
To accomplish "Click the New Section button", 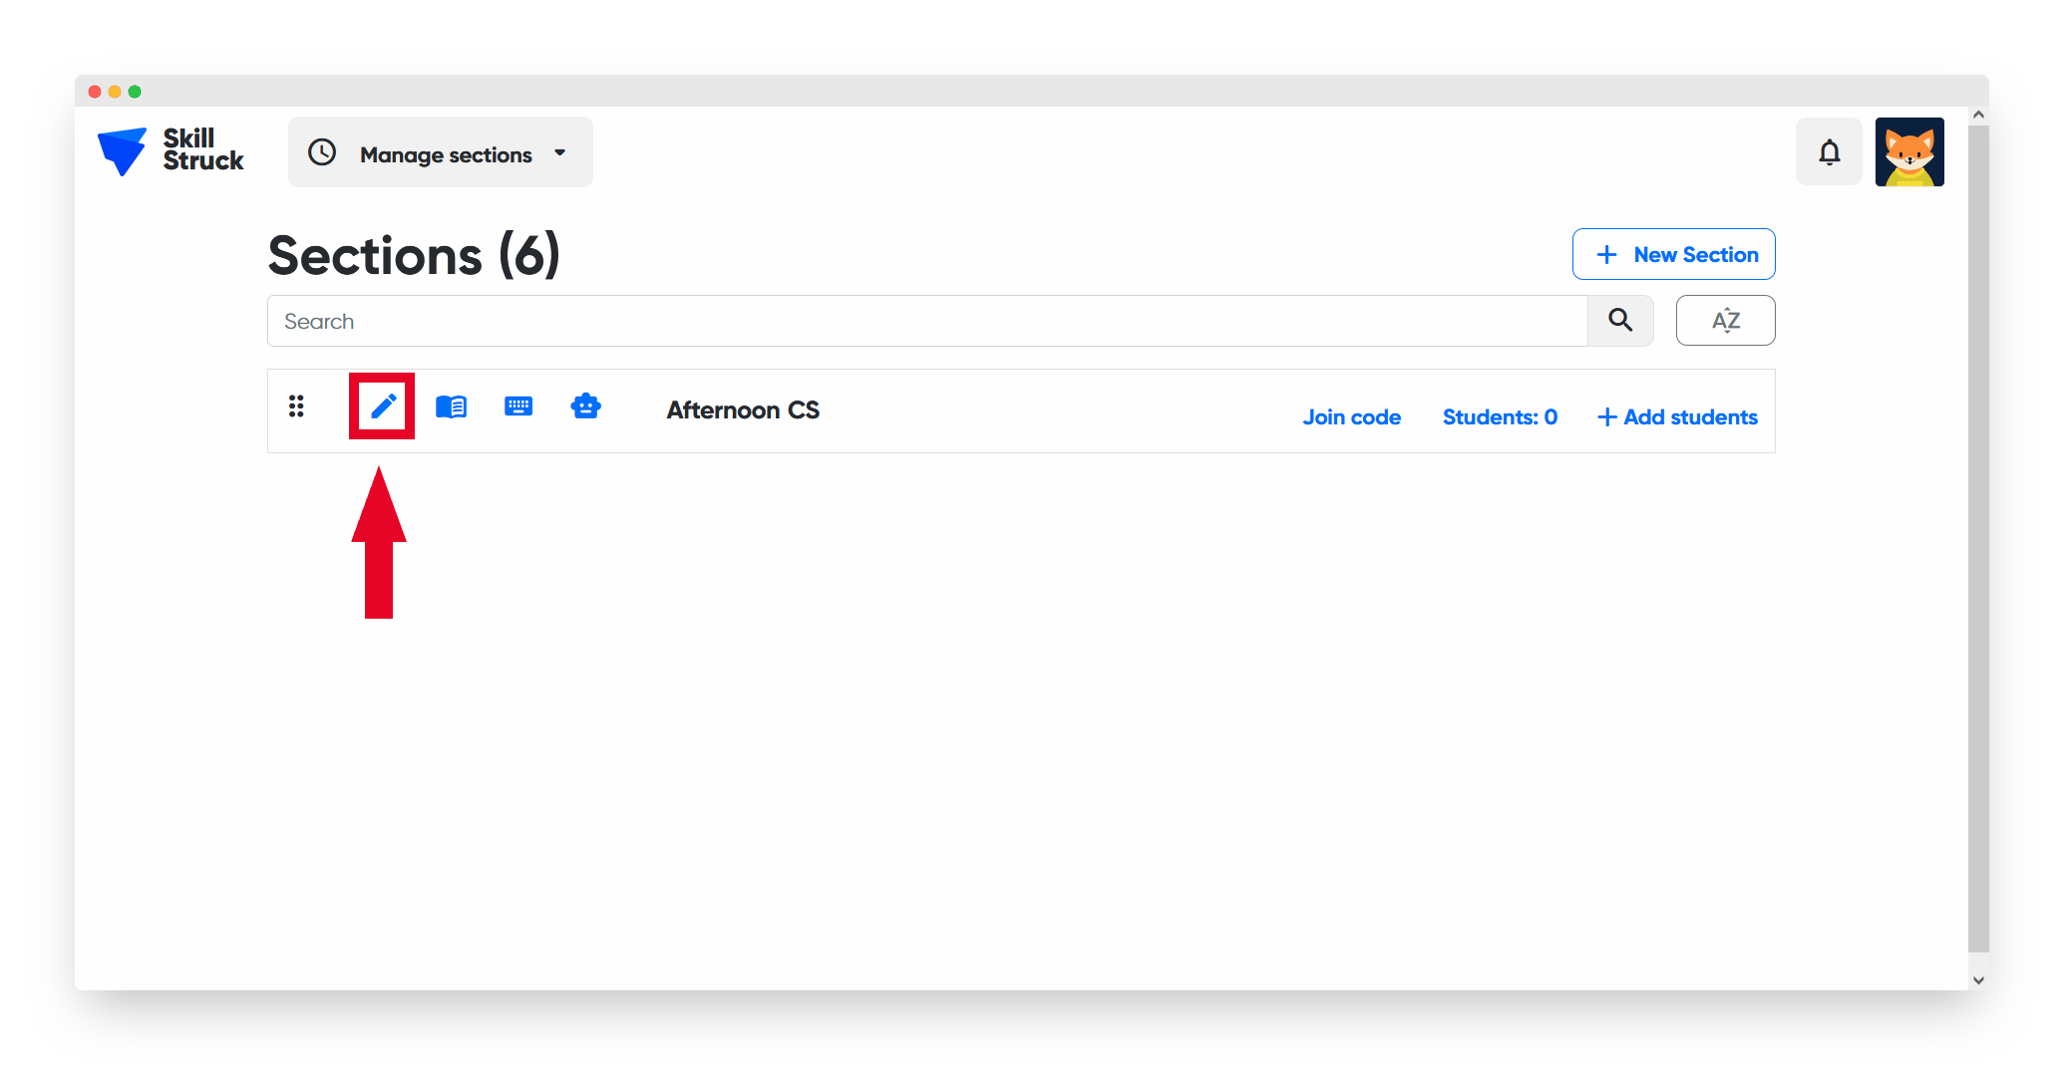I will 1673,254.
